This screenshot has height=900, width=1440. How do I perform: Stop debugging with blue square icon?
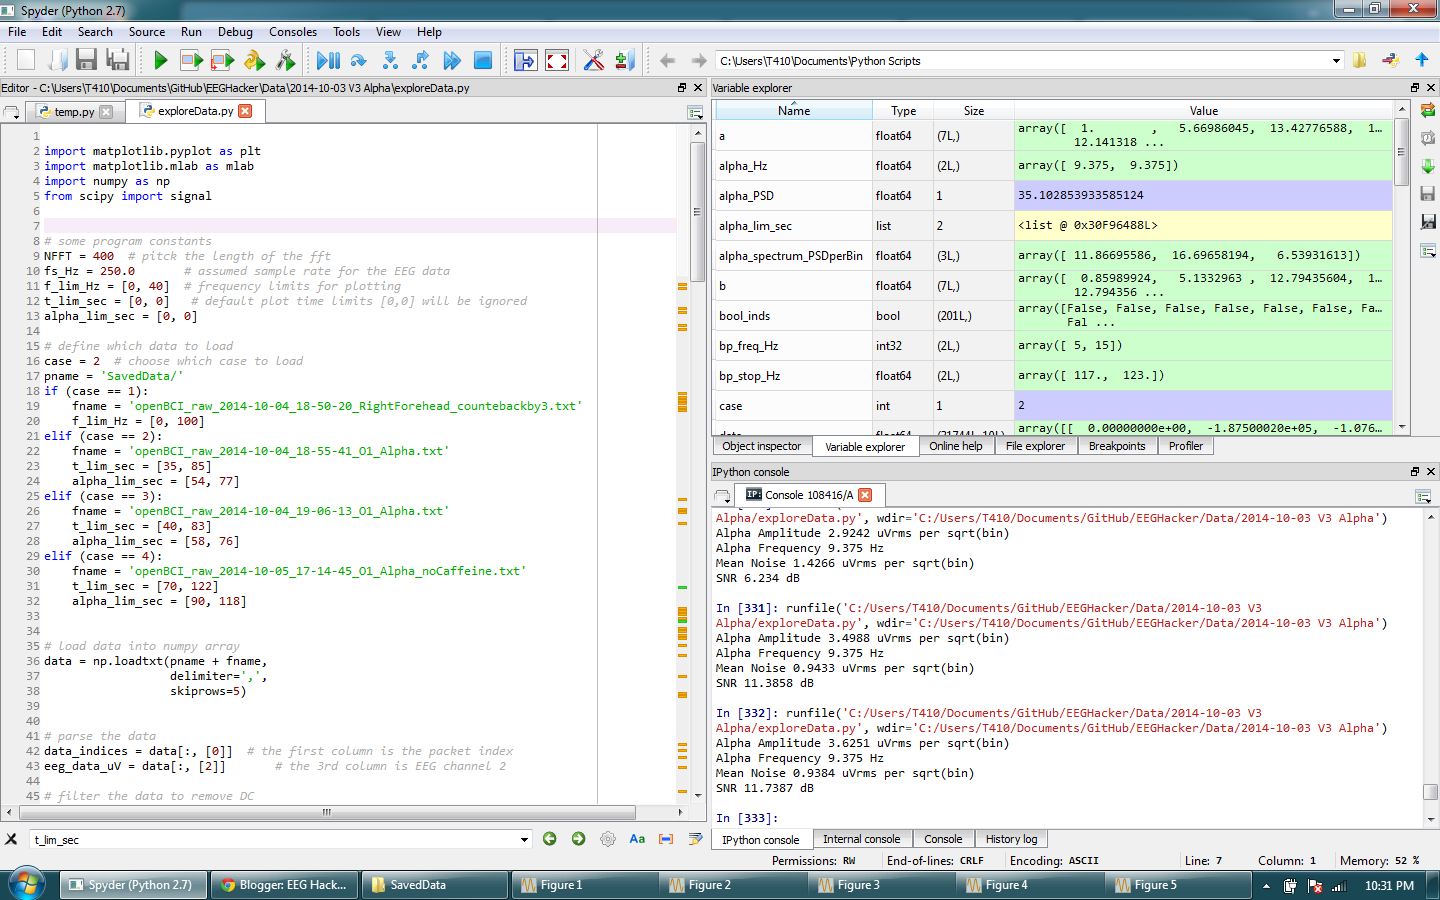click(x=483, y=60)
